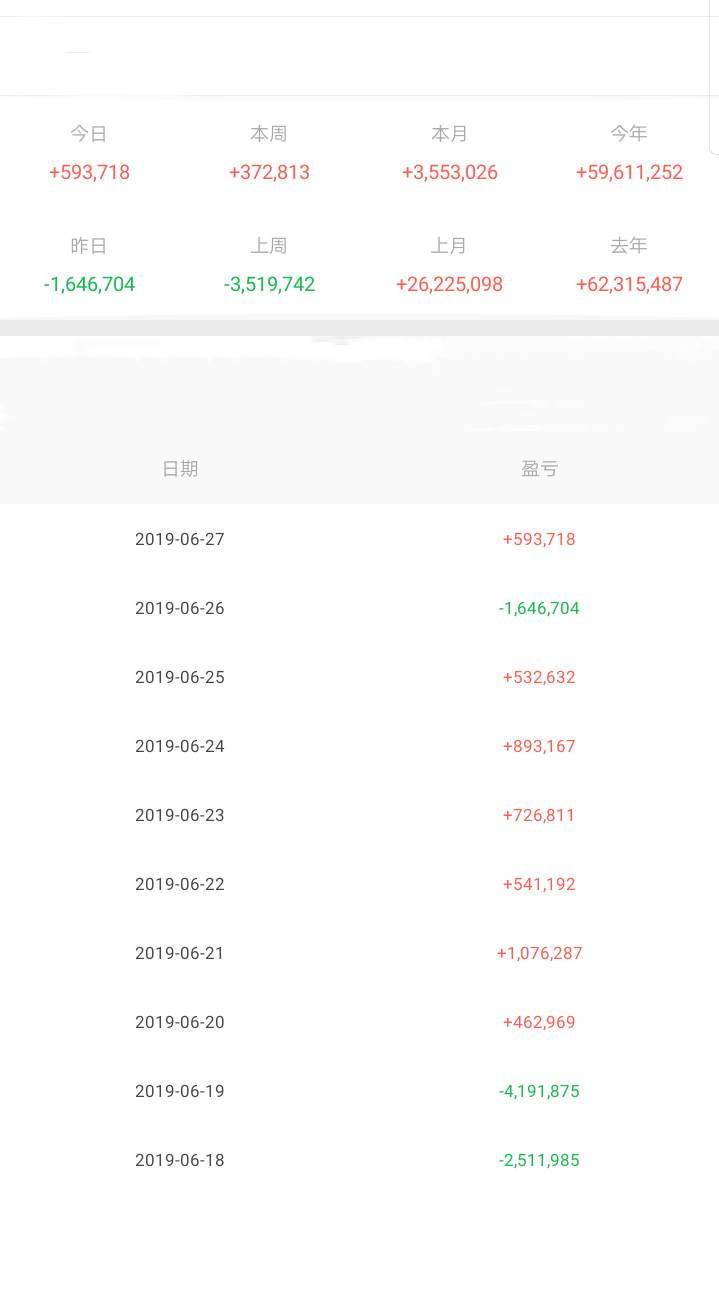
Task: Tap the 本月 total +3,553,026
Action: [450, 172]
